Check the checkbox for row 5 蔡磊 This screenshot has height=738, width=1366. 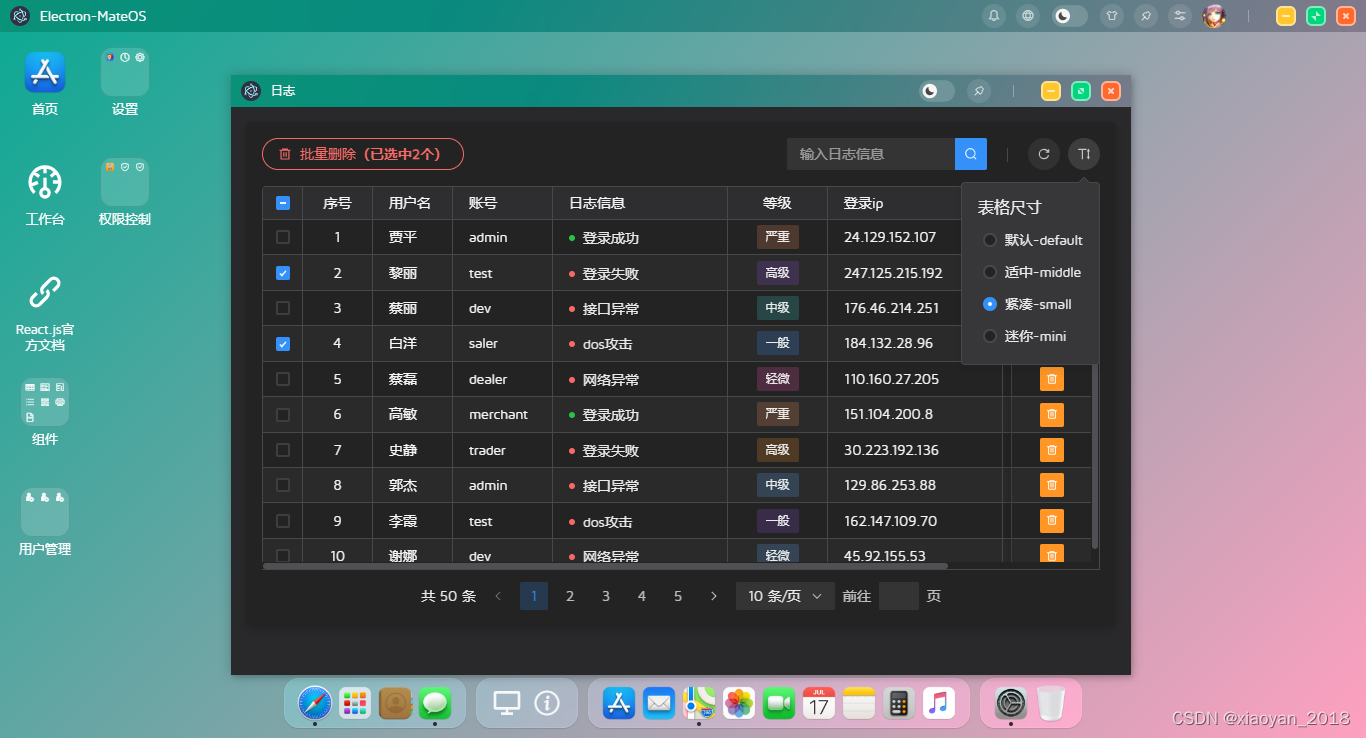pos(283,379)
